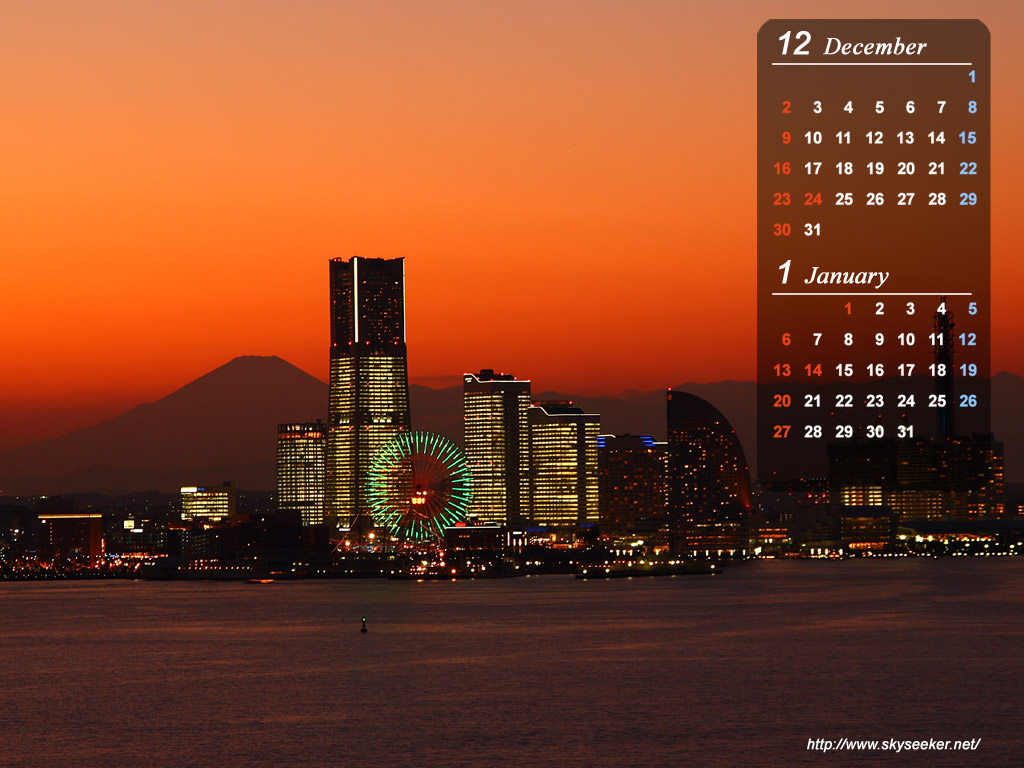The height and width of the screenshot is (768, 1024).
Task: Choose December 16, shown in red
Action: (782, 168)
